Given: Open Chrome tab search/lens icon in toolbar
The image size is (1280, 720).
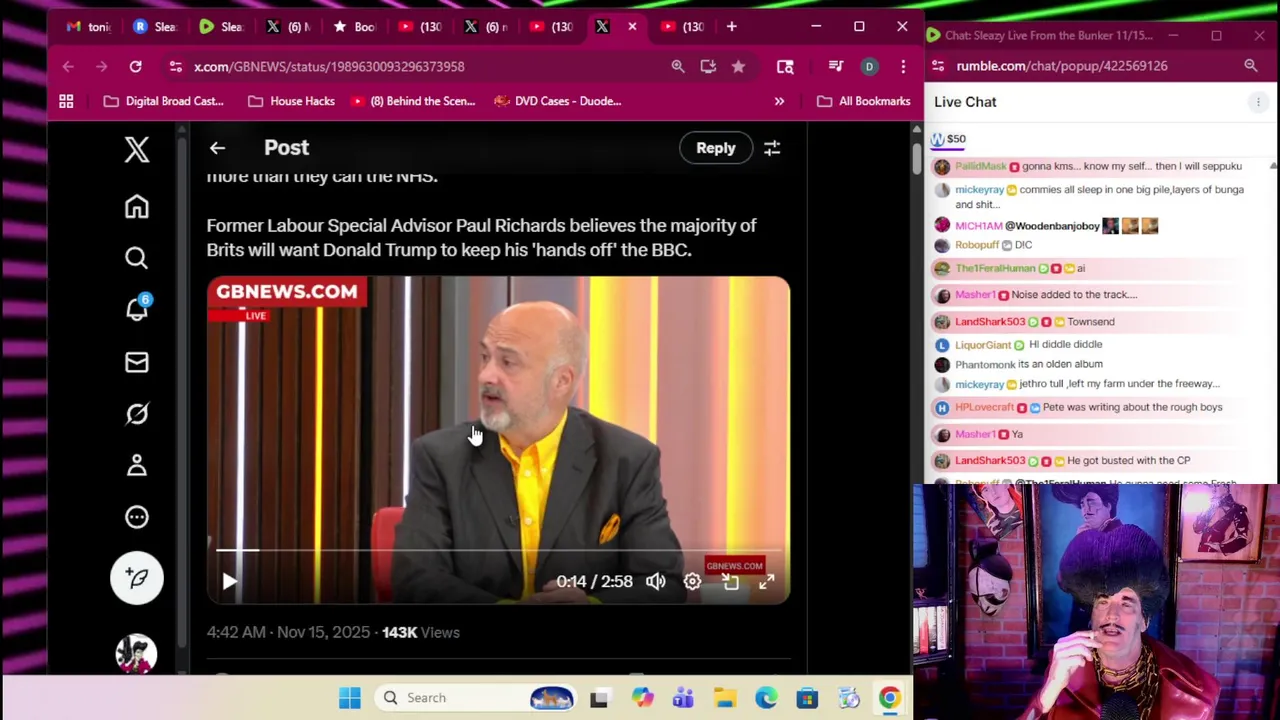Looking at the screenshot, I should coord(785,66).
